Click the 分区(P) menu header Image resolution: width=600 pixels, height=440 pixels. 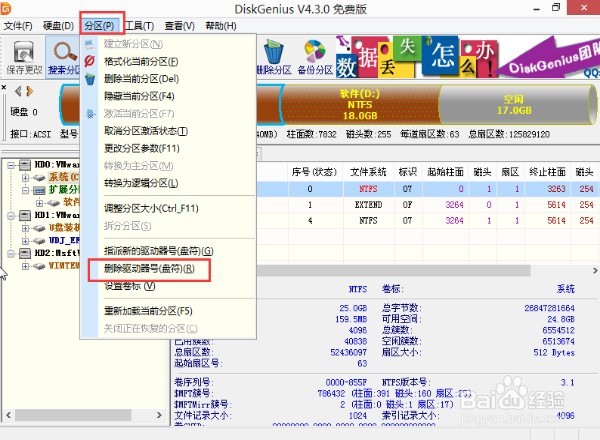point(99,26)
